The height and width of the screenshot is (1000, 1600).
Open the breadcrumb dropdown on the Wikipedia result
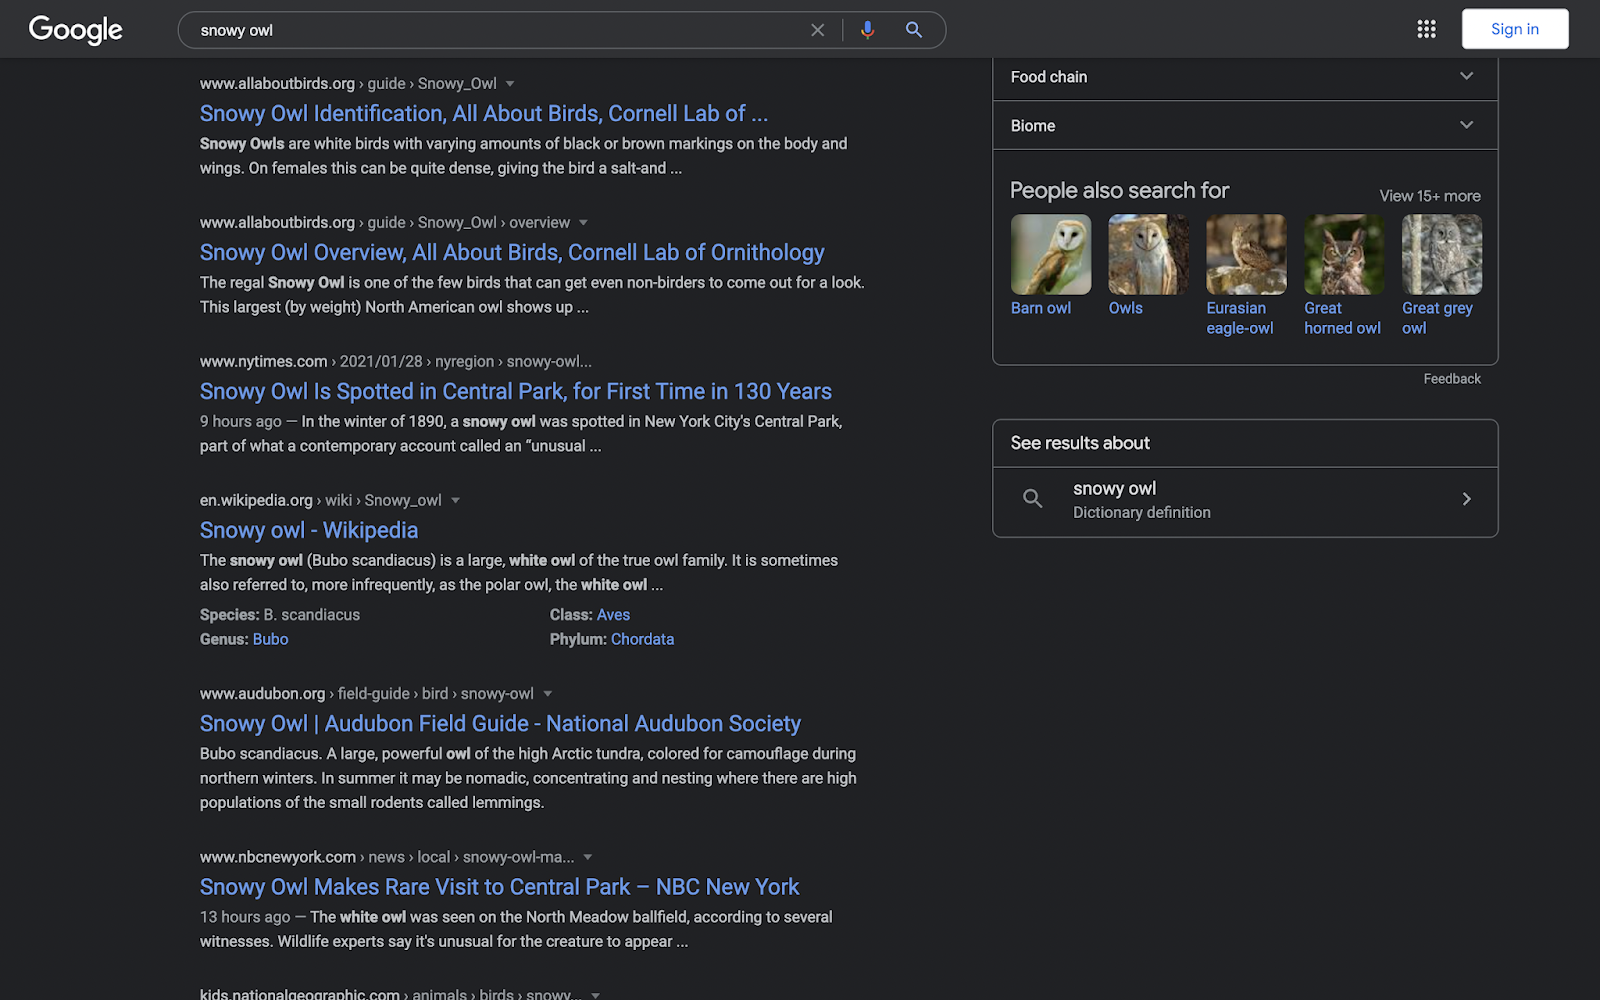click(456, 500)
